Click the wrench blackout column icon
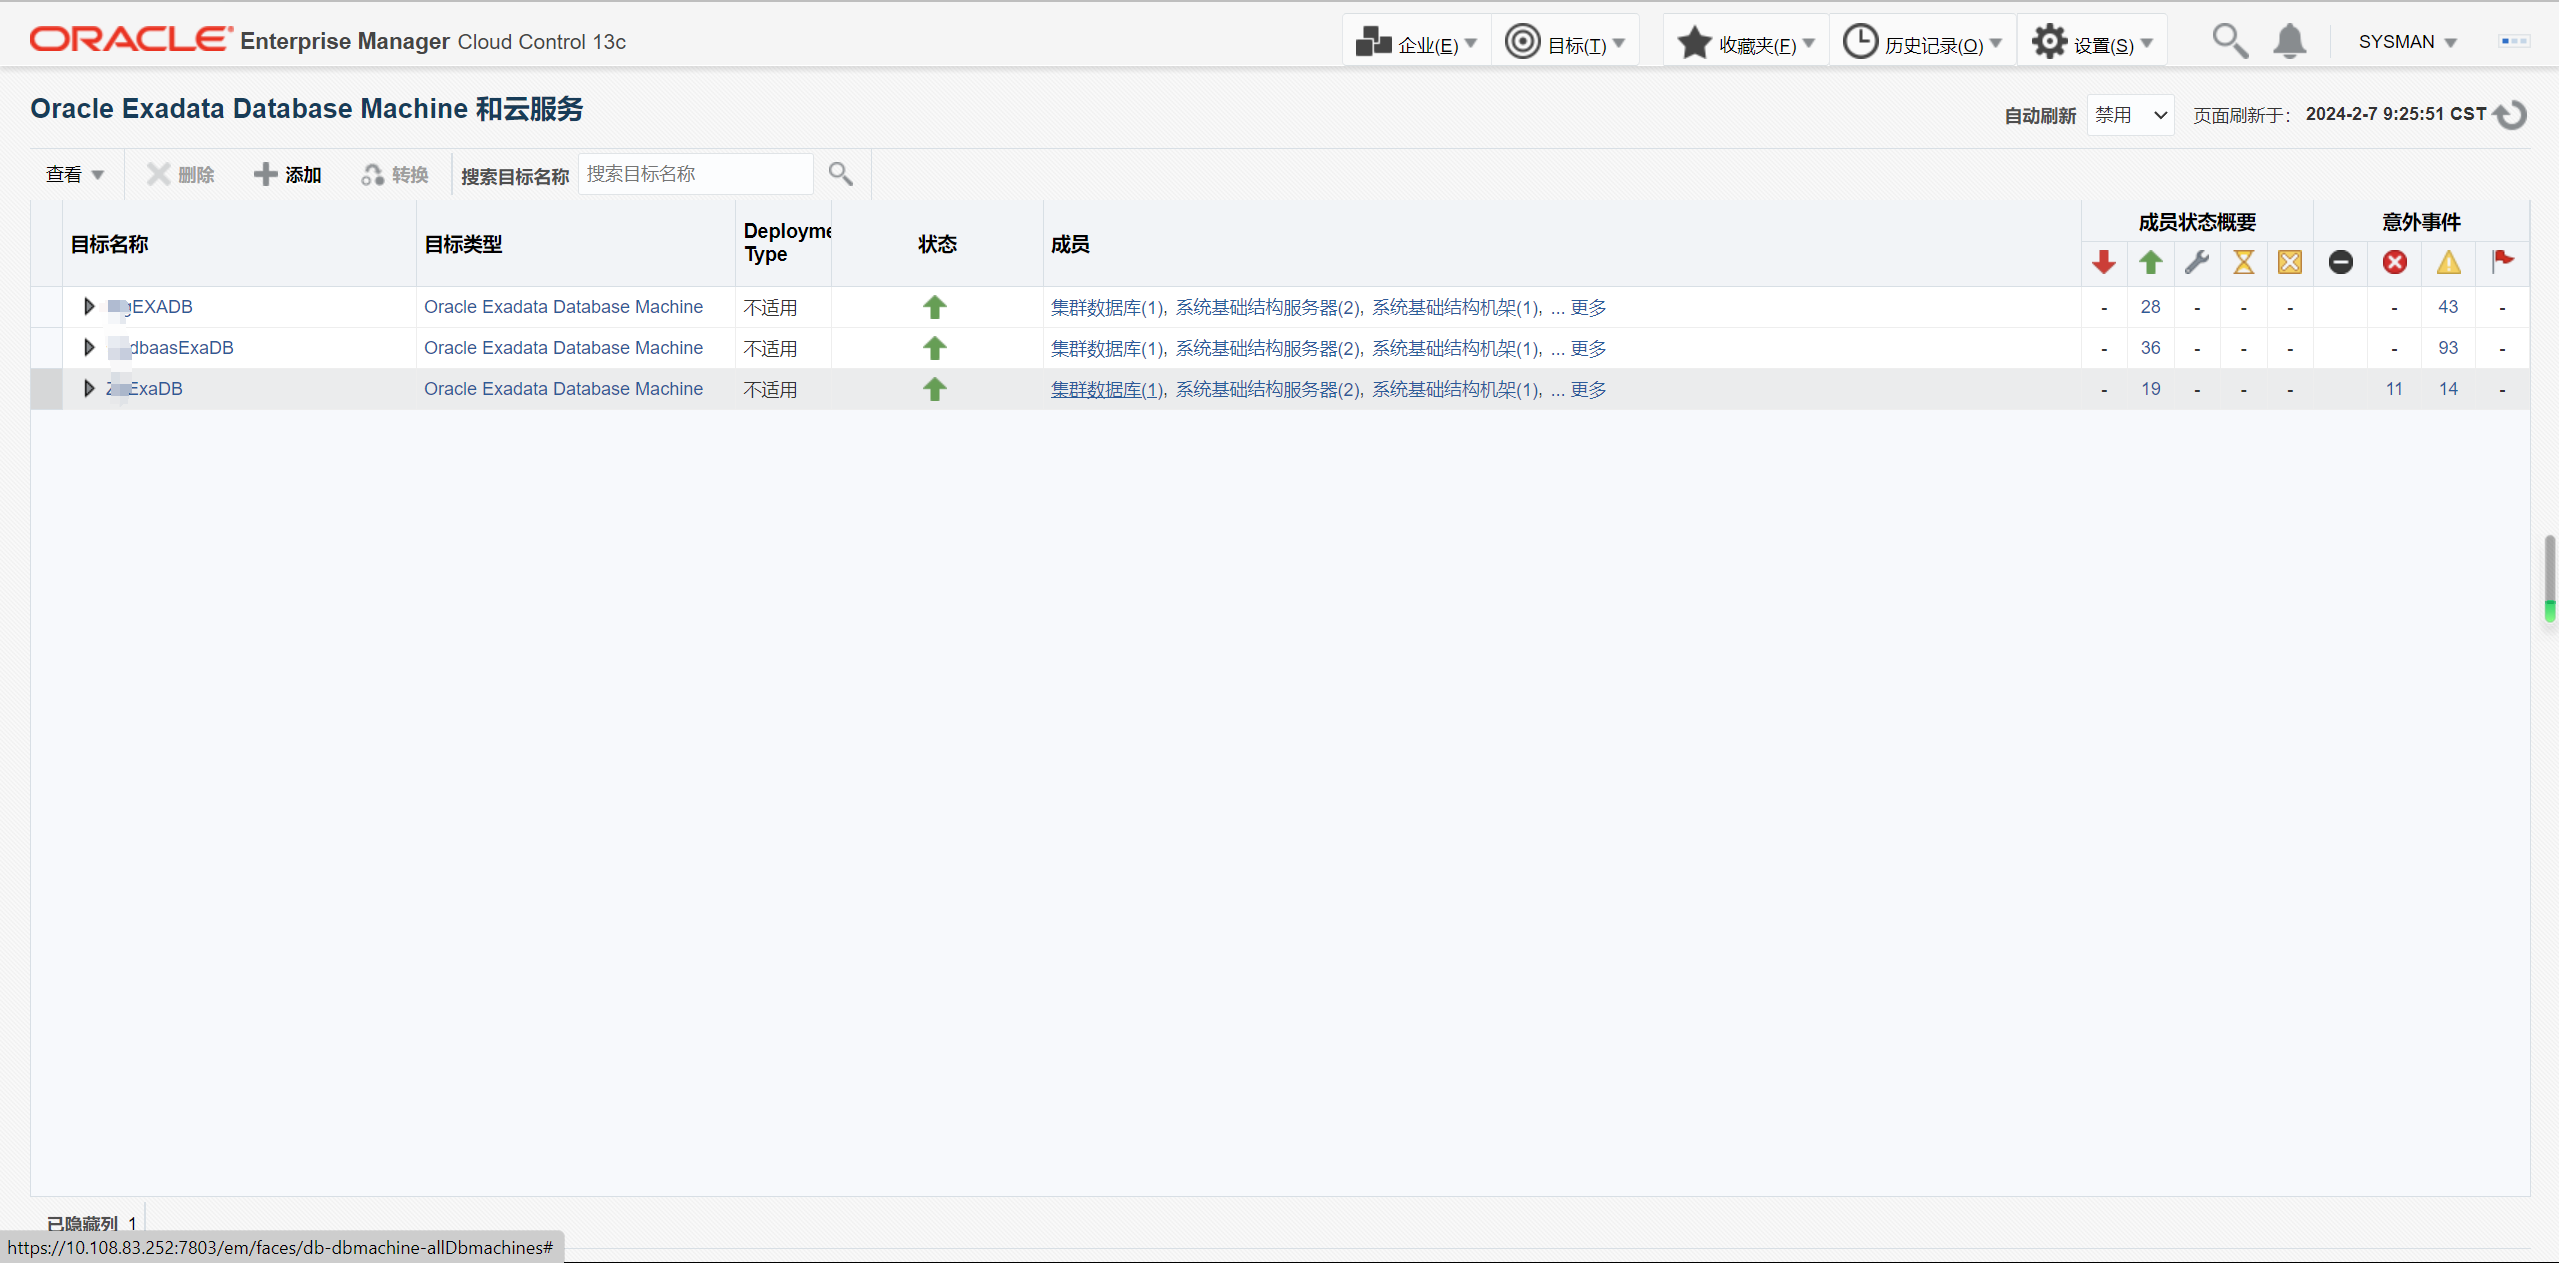Image resolution: width=2559 pixels, height=1263 pixels. pyautogui.click(x=2196, y=262)
